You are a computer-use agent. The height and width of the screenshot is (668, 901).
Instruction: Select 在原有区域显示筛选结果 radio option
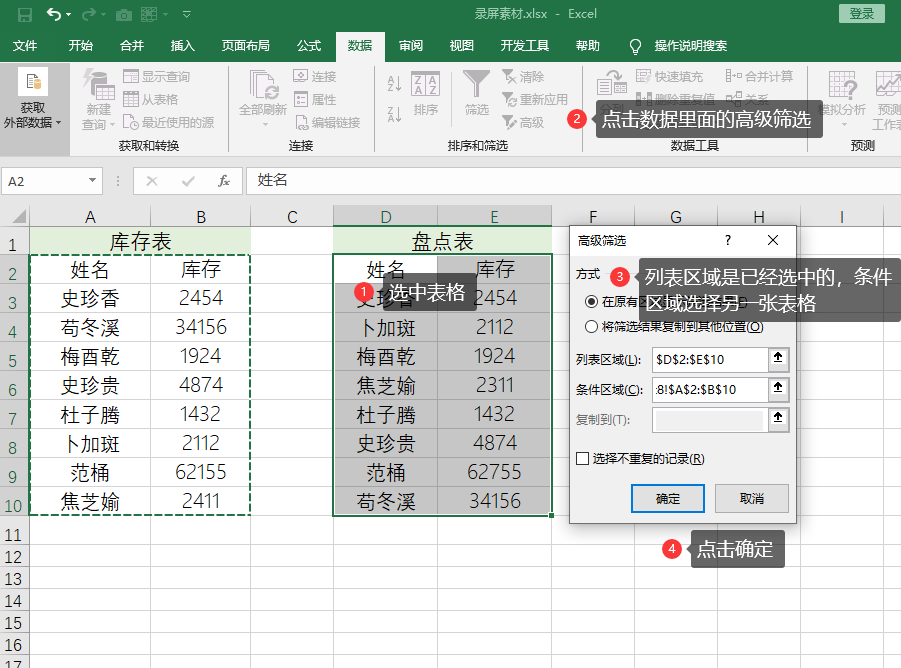[x=591, y=302]
